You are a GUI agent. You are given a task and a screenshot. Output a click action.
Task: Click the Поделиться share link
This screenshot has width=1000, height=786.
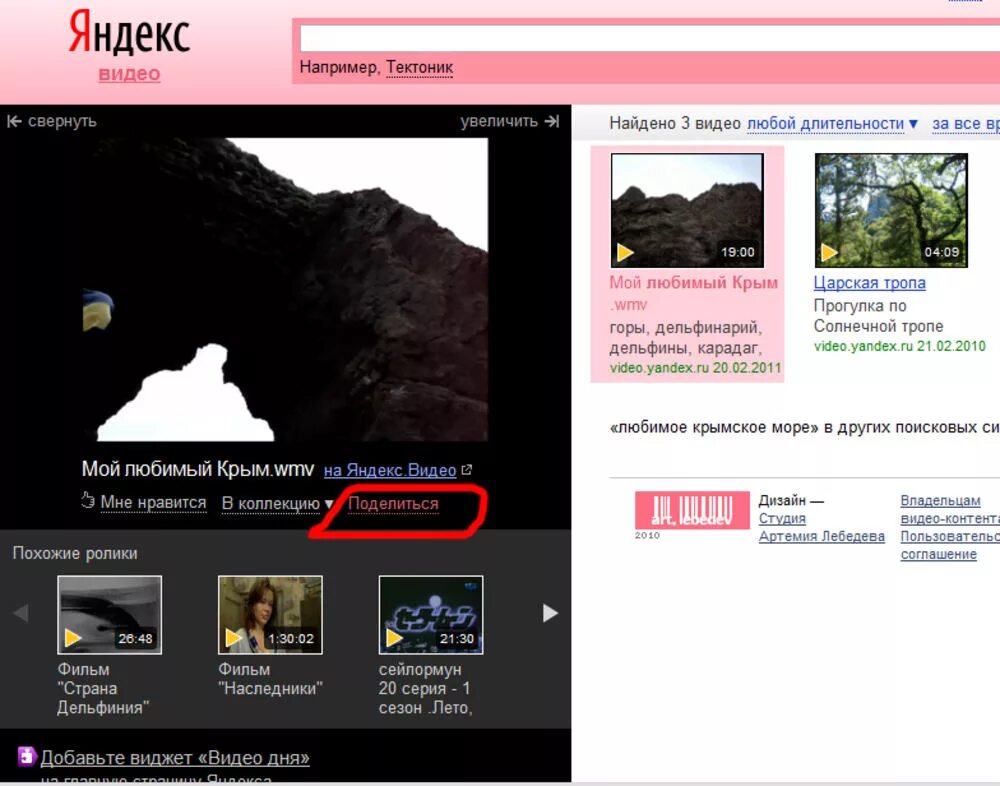click(x=393, y=503)
